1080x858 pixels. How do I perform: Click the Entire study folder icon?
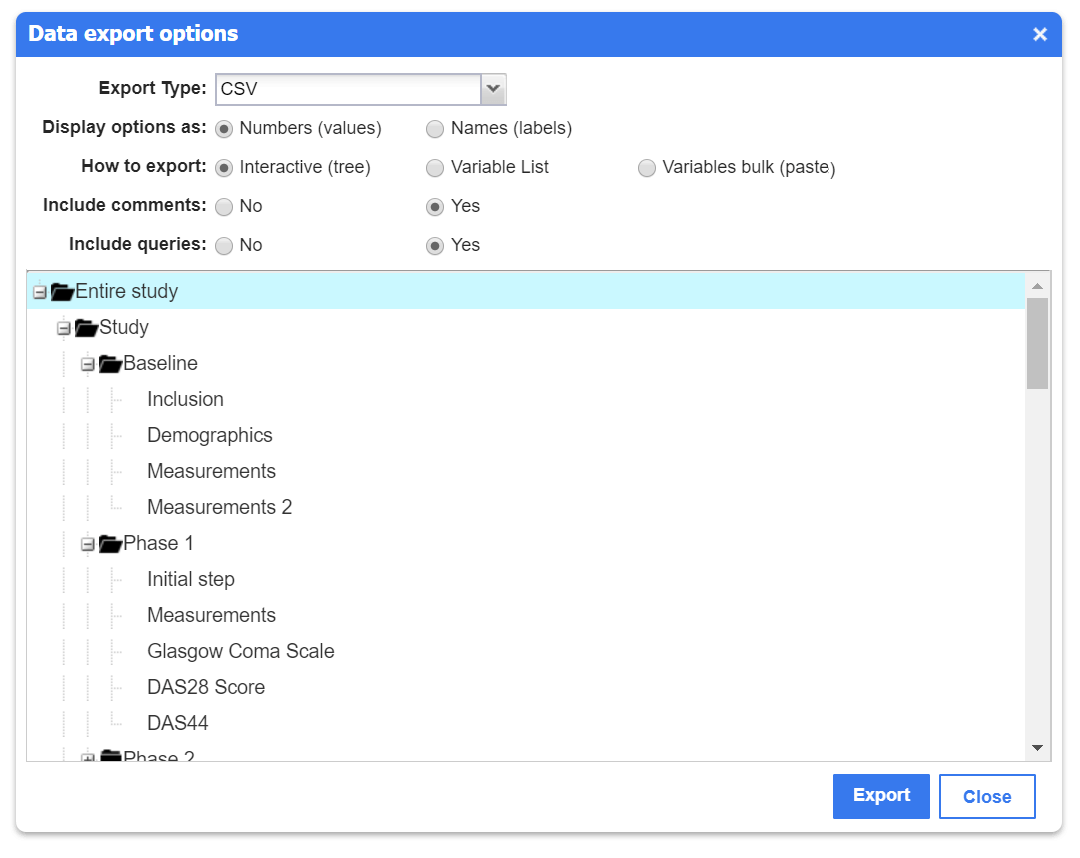pyautogui.click(x=62, y=292)
